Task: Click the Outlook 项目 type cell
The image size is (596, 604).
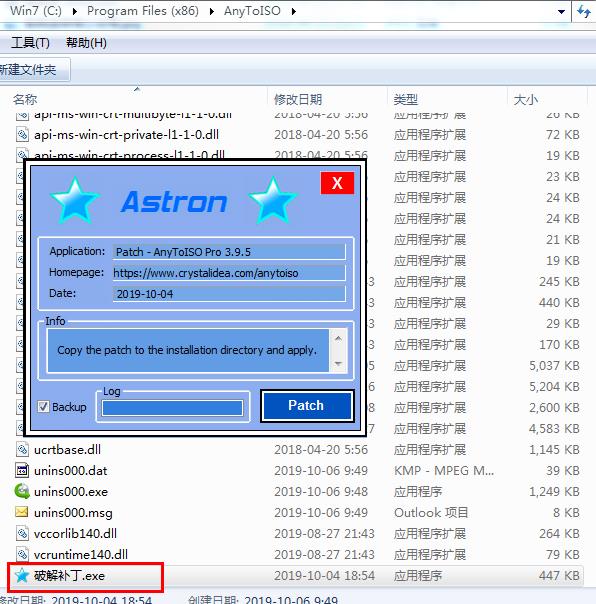Action: tap(431, 513)
